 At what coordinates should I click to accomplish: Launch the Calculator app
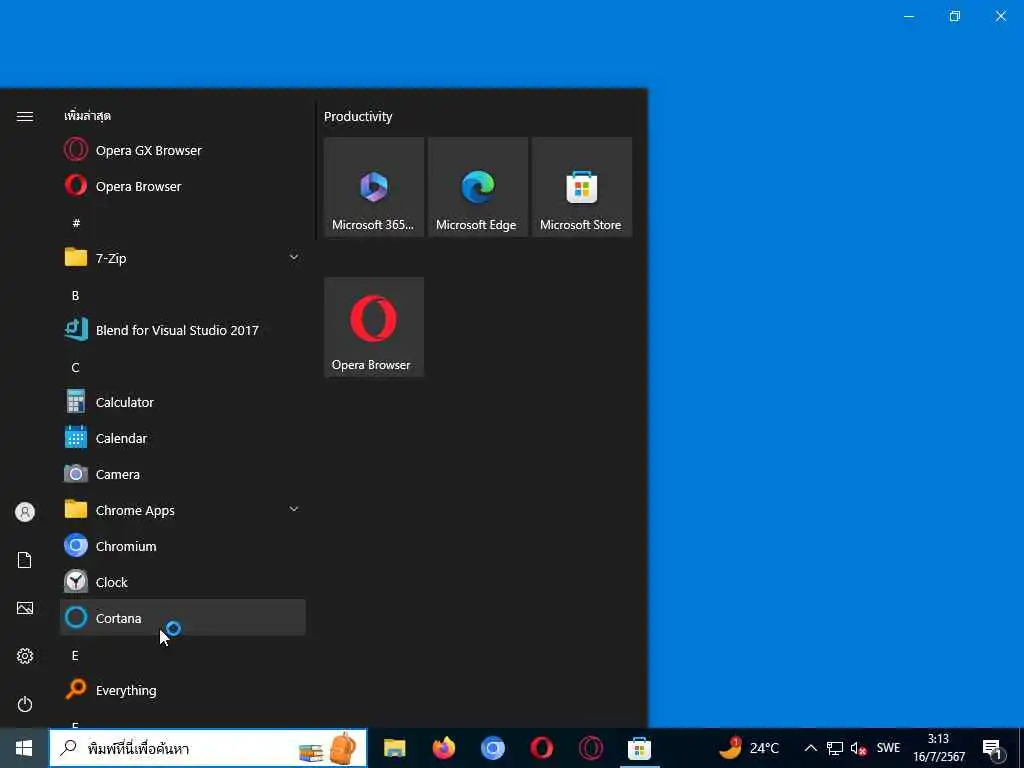(183, 402)
